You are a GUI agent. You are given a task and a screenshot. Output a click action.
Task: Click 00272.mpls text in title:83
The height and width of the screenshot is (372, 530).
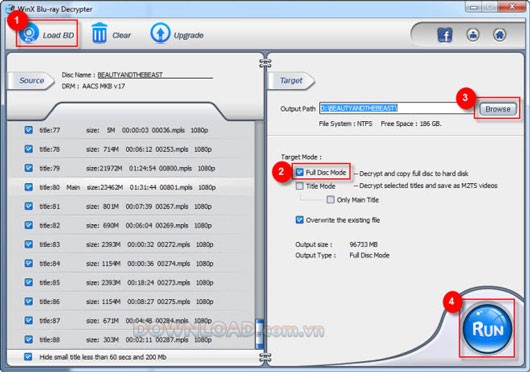174,244
